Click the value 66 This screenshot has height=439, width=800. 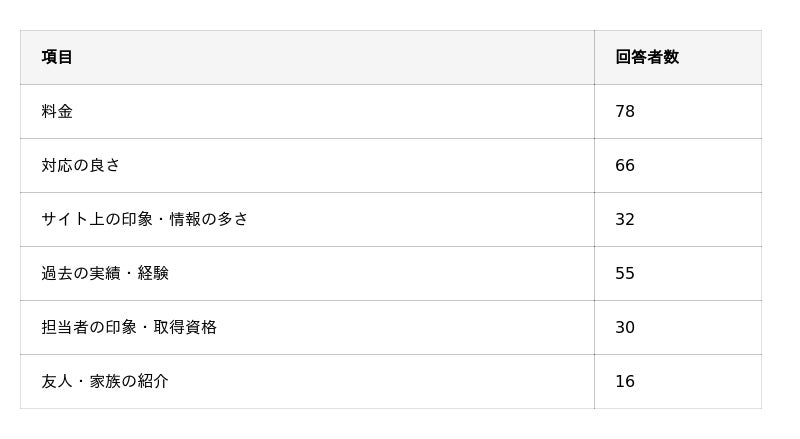[x=625, y=165]
